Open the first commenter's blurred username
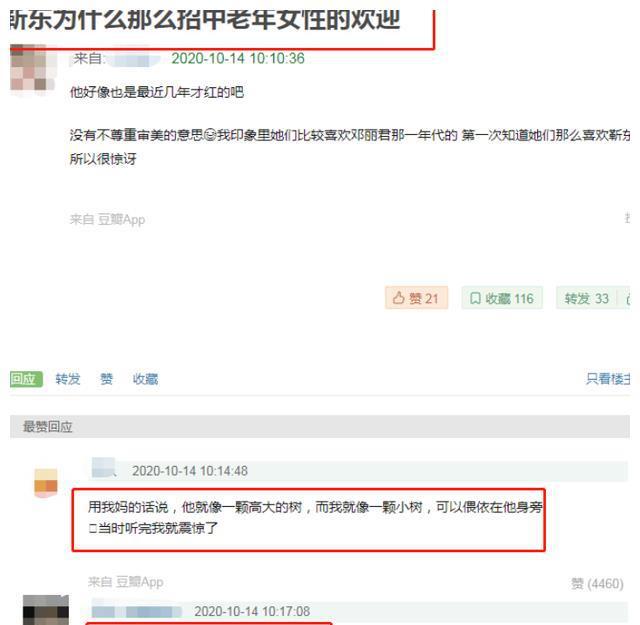The height and width of the screenshot is (625, 640). (x=103, y=468)
